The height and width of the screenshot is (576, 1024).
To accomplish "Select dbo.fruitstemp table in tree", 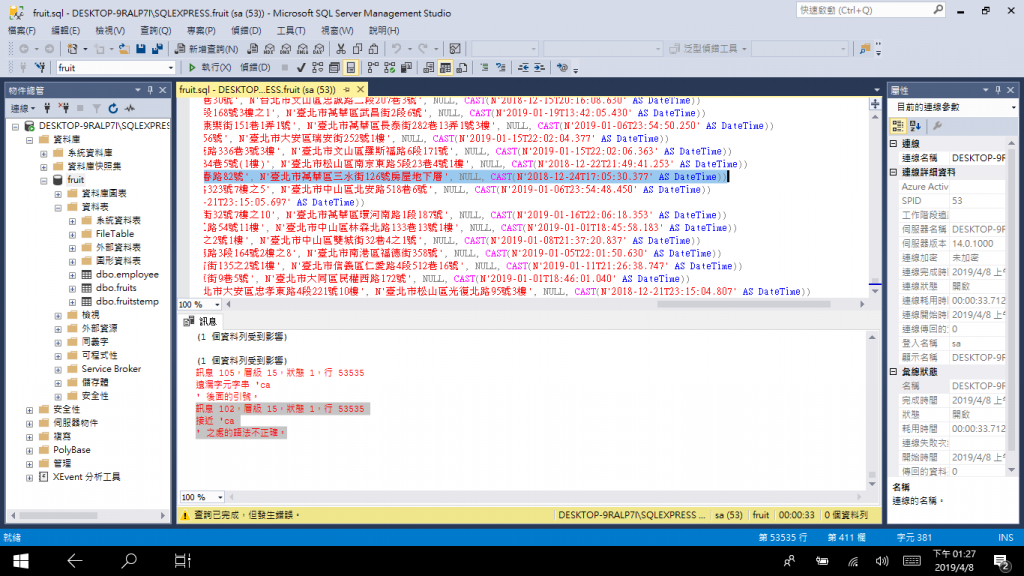I will click(127, 302).
